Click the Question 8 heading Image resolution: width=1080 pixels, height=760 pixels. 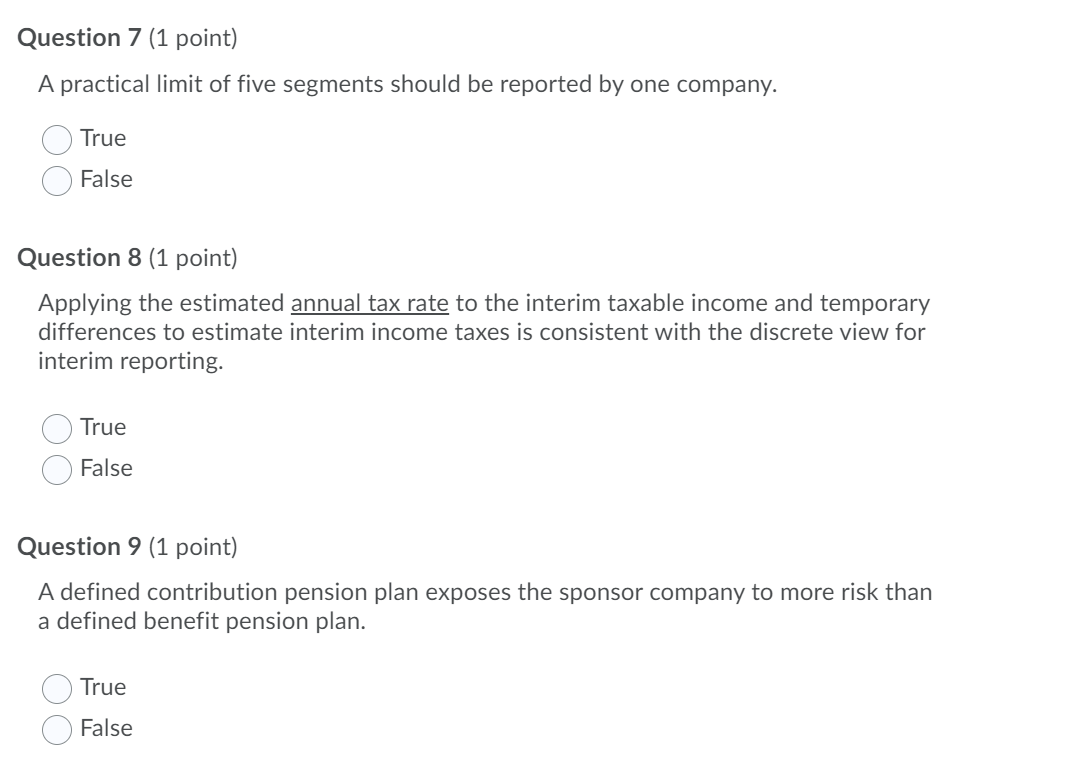click(x=75, y=257)
